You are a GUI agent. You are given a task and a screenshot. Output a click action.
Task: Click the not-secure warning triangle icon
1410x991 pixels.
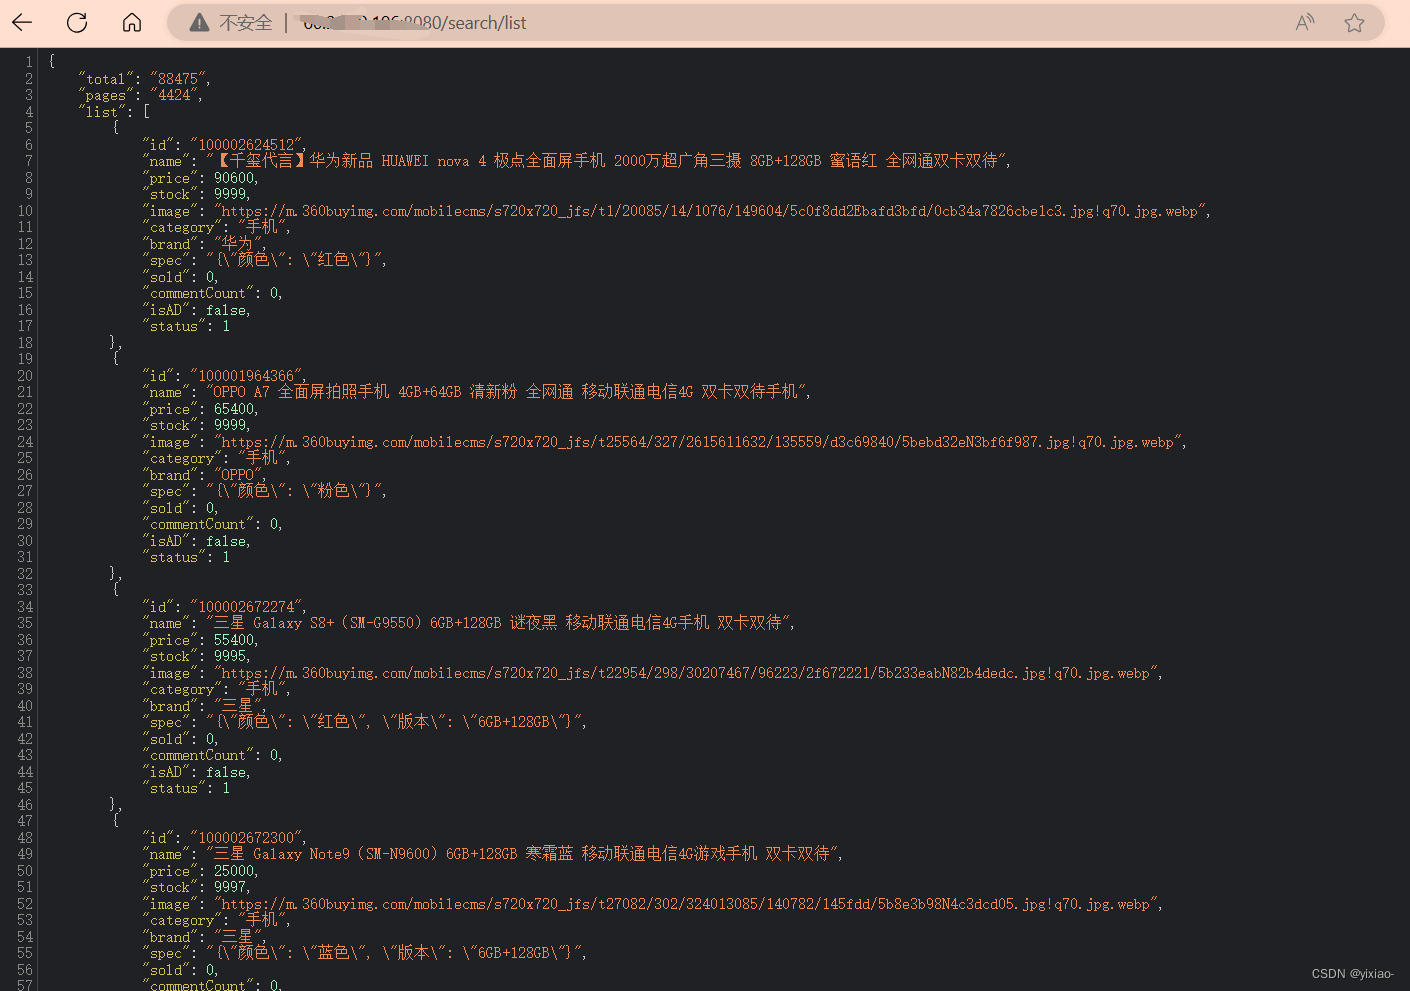point(199,22)
